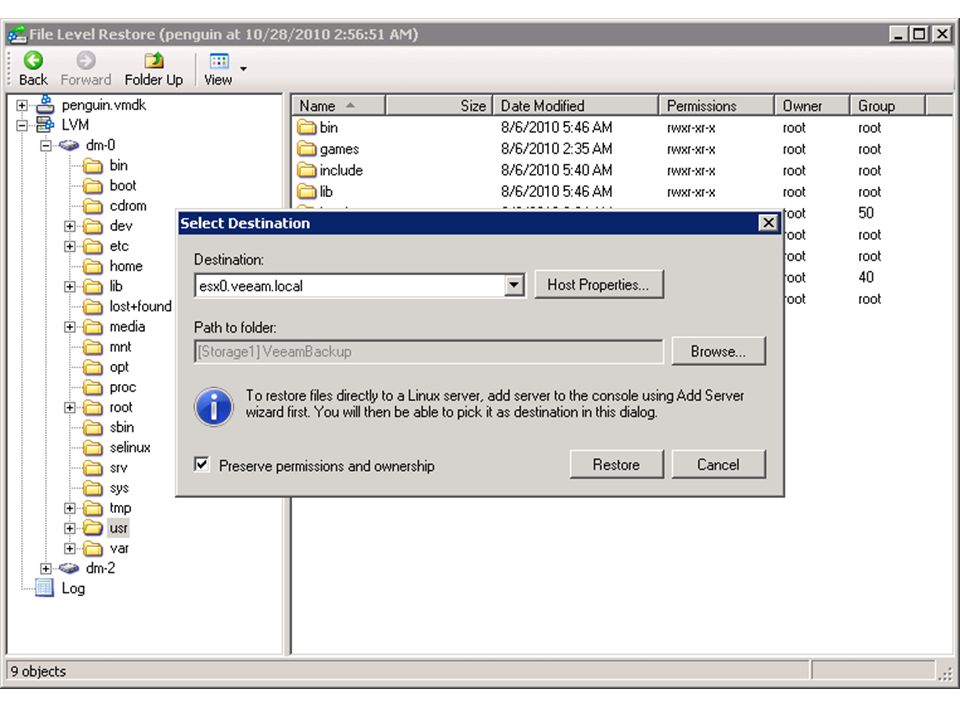Click the opt folder icon in tree
The width and height of the screenshot is (960, 720).
click(x=93, y=367)
